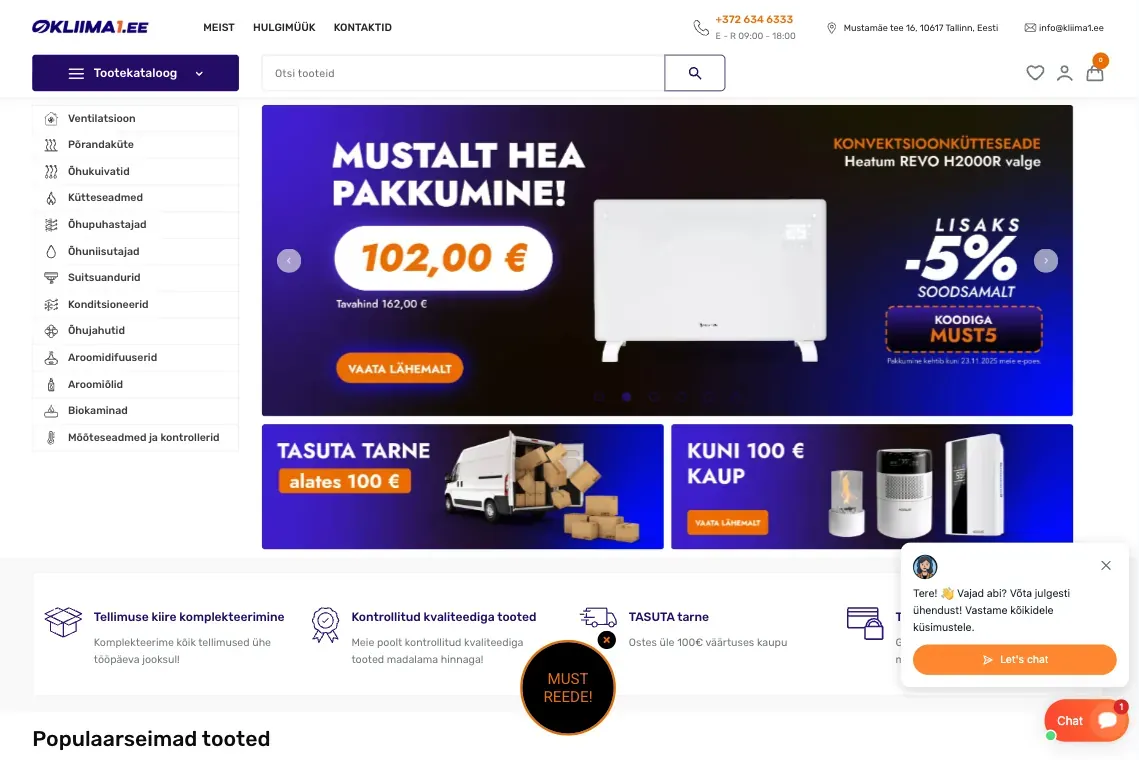Go to previous banner slide arrow
Image resolution: width=1139 pixels, height=760 pixels.
tap(289, 260)
